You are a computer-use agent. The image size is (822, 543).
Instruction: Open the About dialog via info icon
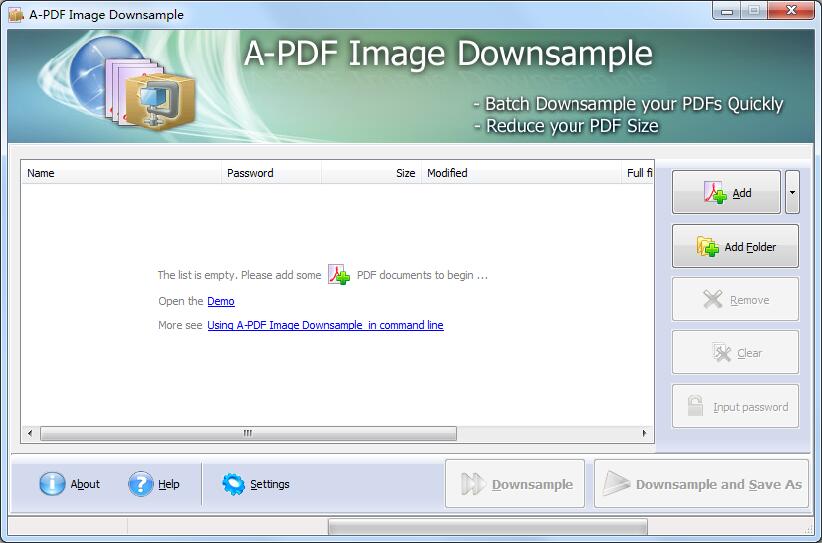click(x=52, y=484)
